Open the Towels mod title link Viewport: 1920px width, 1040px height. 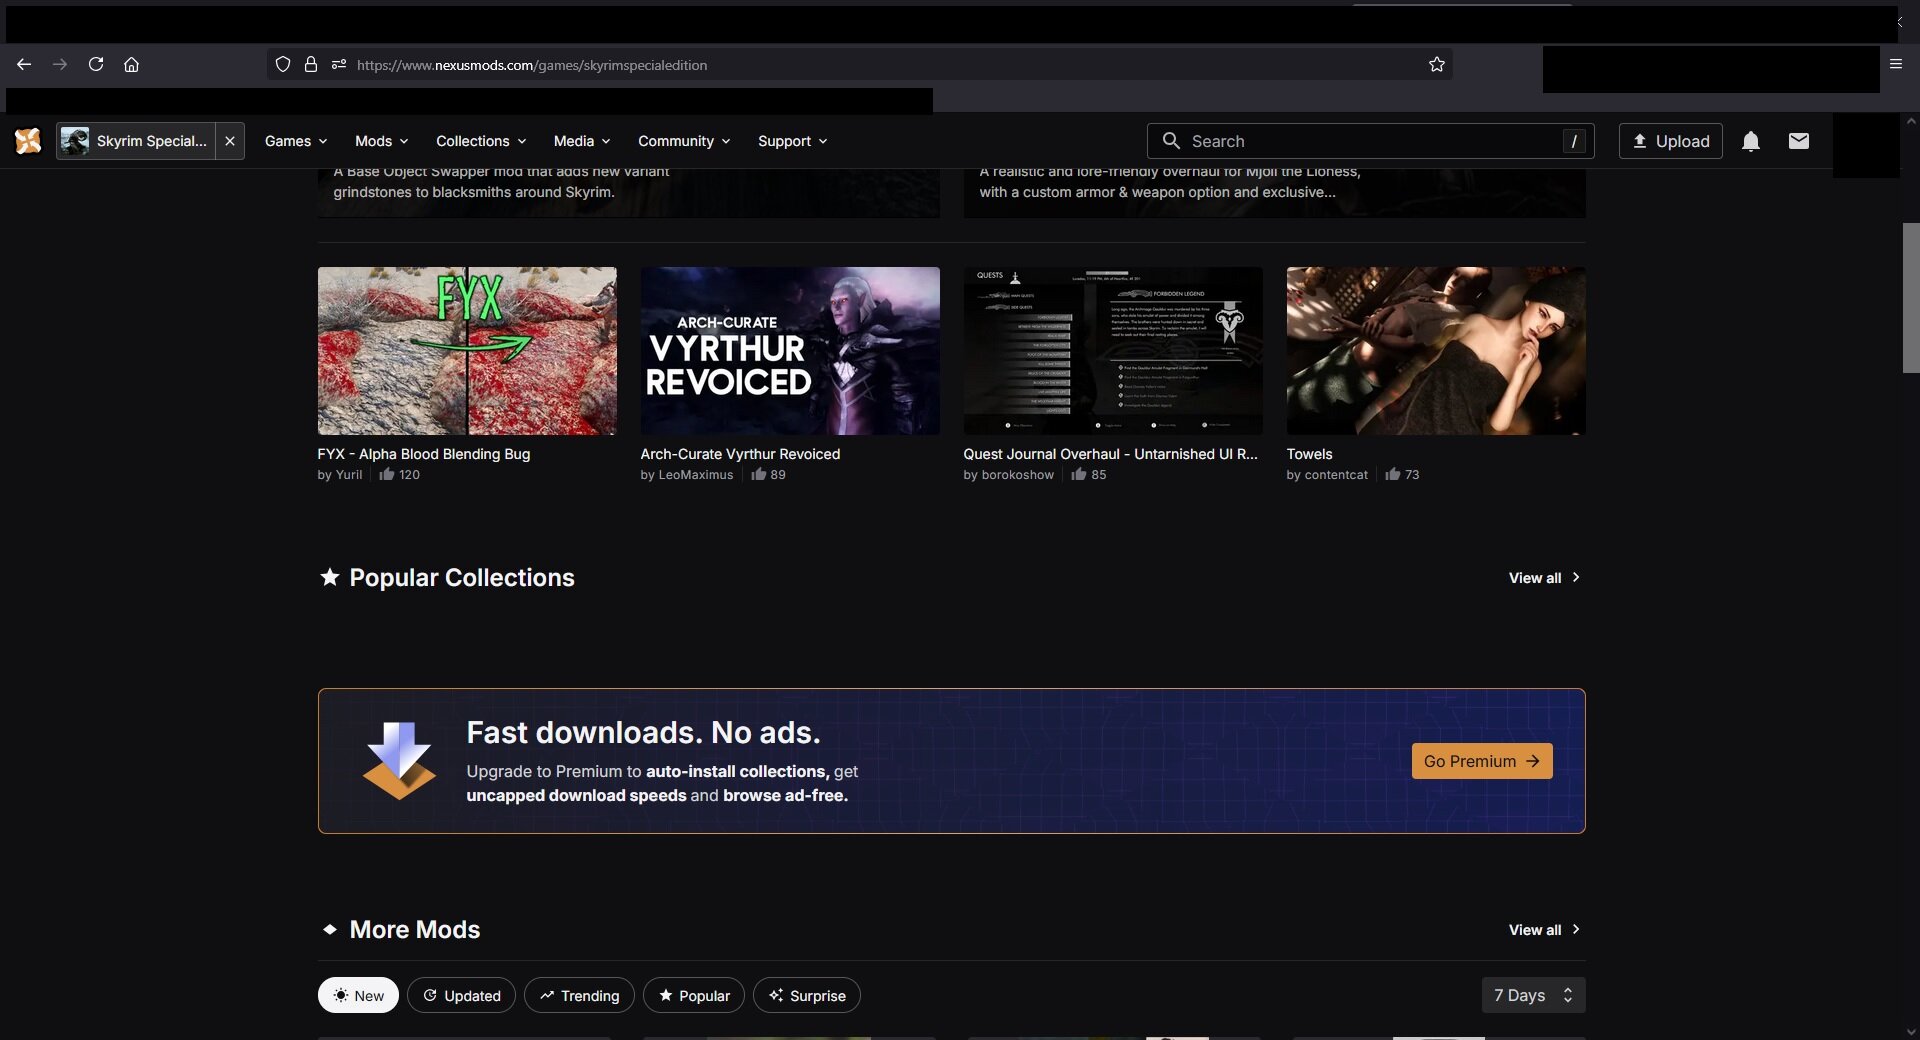pos(1310,454)
